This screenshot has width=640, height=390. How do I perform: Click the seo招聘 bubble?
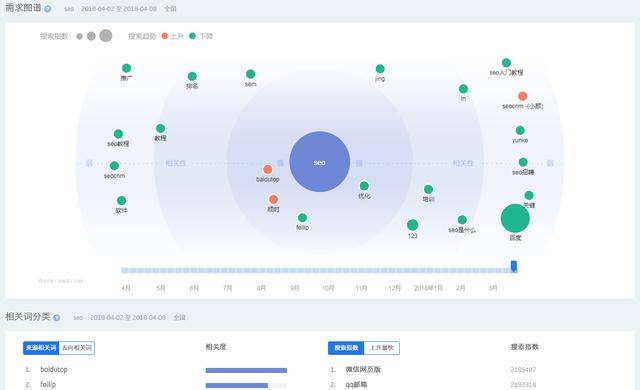click(523, 162)
